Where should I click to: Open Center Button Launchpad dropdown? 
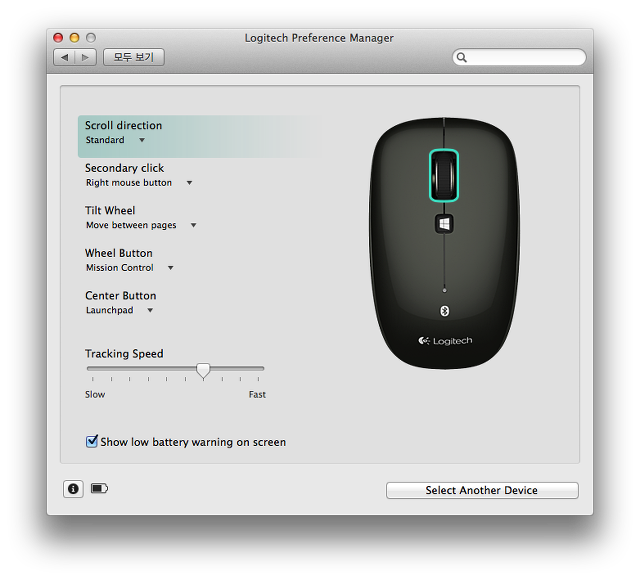click(120, 310)
